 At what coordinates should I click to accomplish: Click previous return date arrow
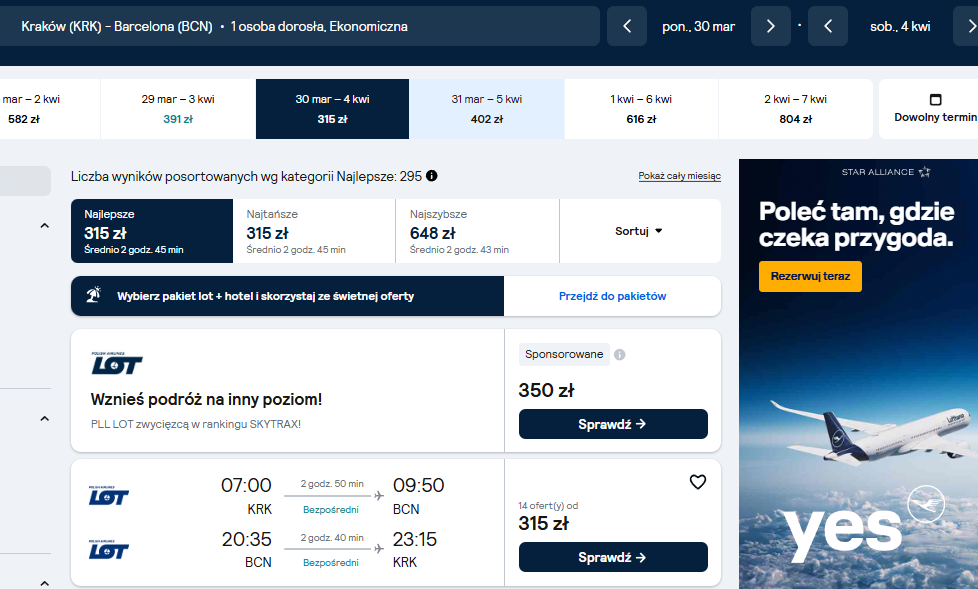pos(828,26)
